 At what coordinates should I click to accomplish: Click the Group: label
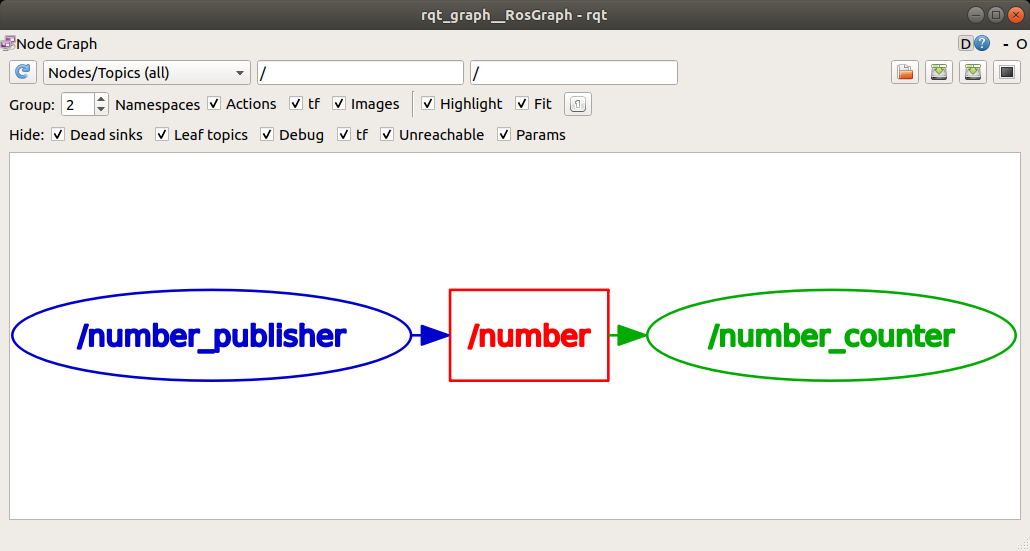[32, 104]
